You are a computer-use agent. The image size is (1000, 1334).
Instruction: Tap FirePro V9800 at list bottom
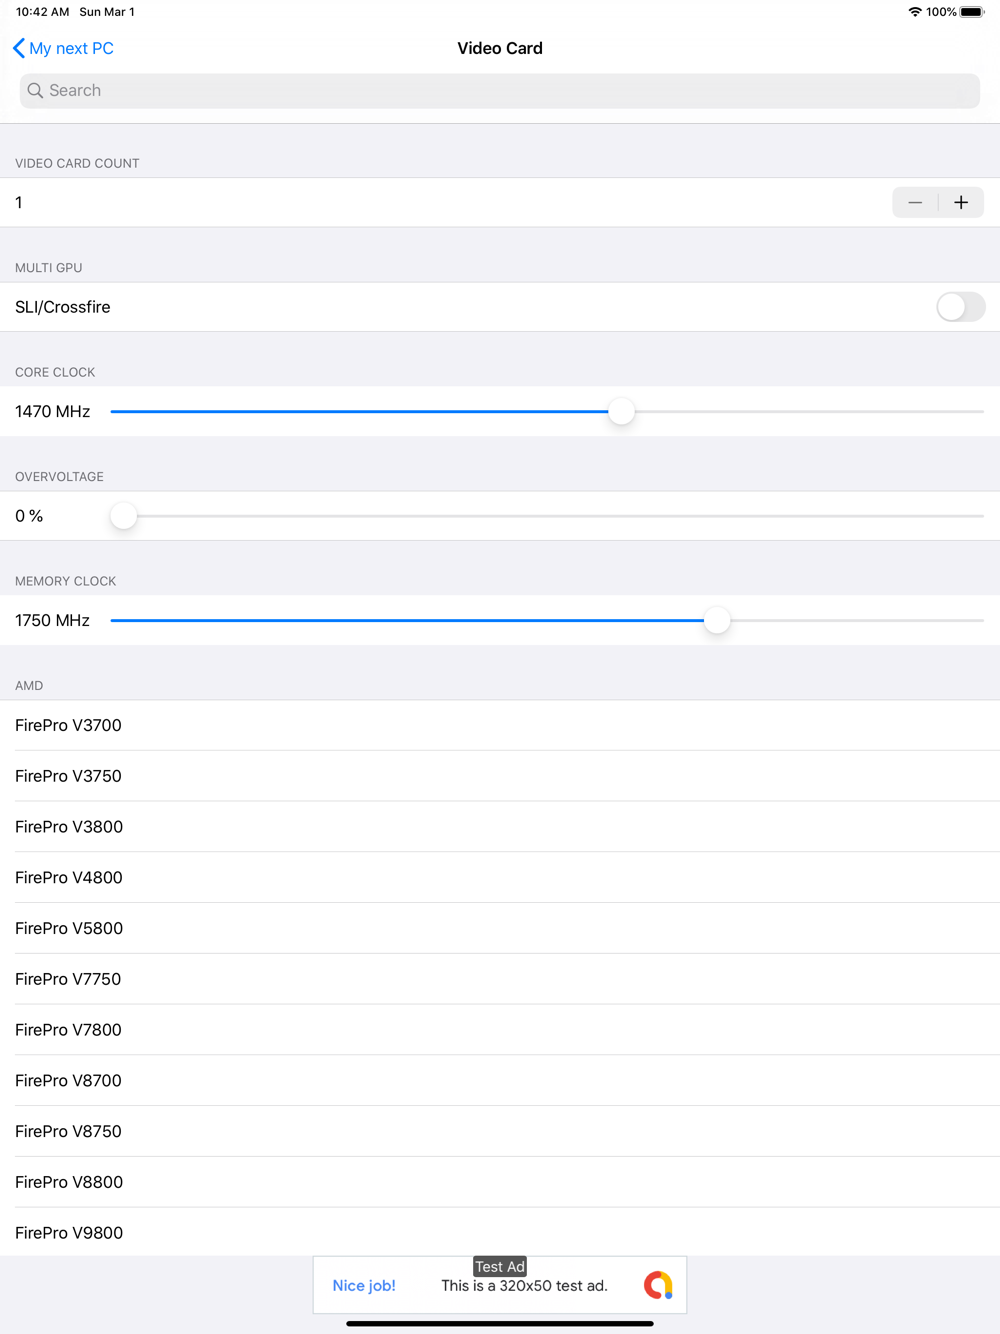pos(500,1232)
